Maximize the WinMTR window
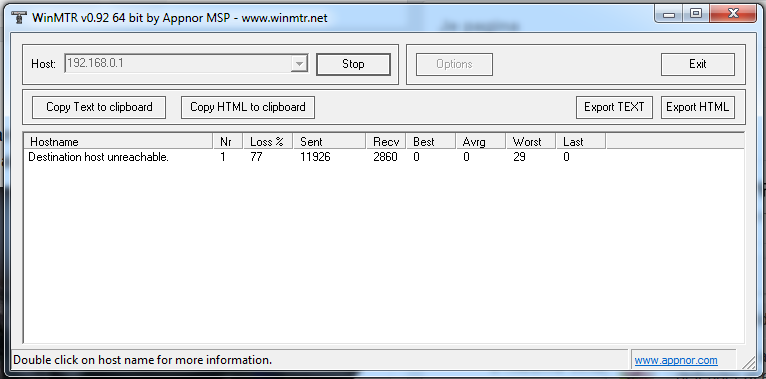 point(696,14)
